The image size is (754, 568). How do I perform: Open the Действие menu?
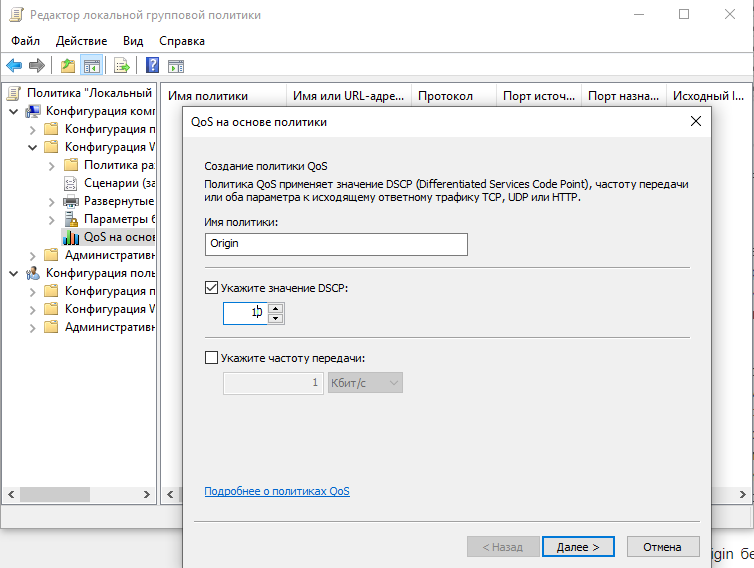[x=81, y=41]
